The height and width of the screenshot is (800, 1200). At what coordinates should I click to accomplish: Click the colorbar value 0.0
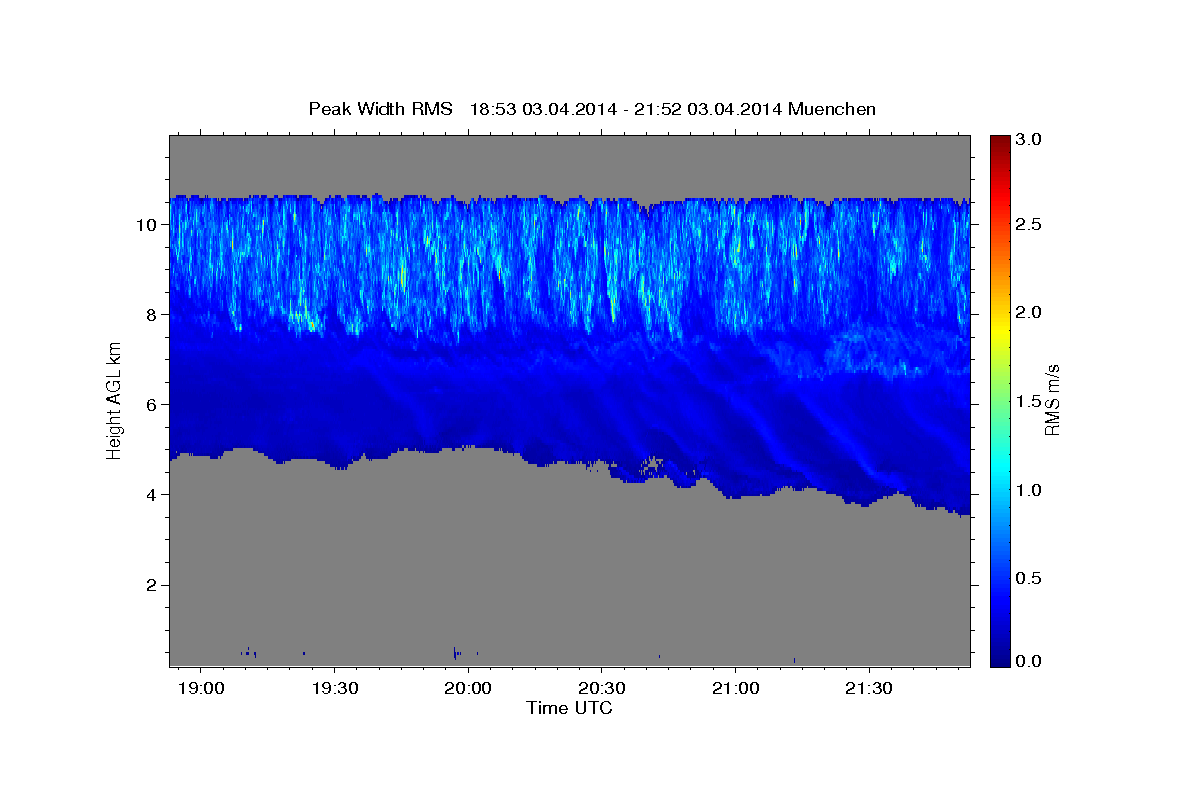click(x=1028, y=660)
